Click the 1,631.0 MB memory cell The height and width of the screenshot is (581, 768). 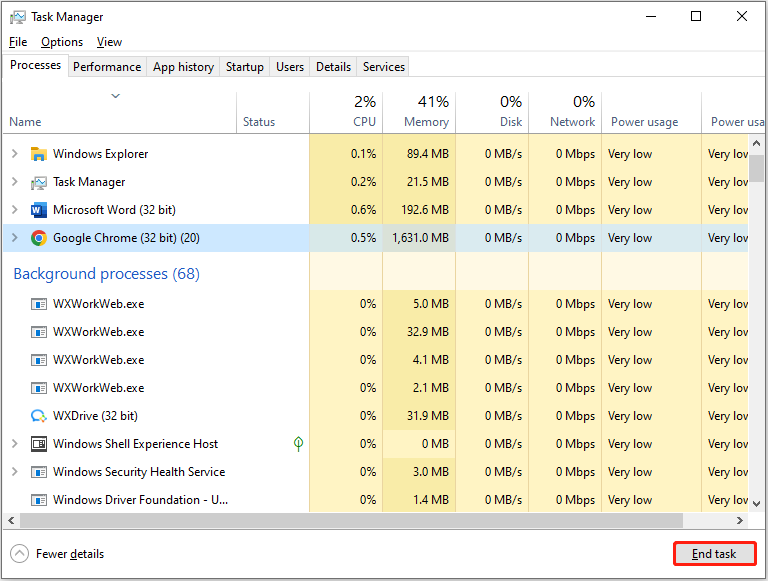(419, 238)
